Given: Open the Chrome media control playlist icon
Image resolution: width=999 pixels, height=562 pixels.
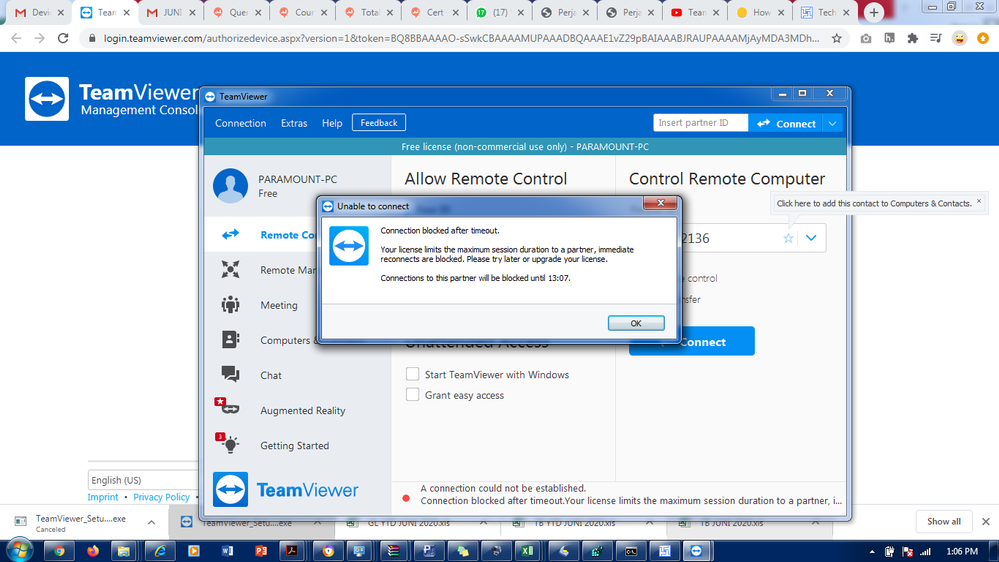Looking at the screenshot, I should click(x=935, y=38).
